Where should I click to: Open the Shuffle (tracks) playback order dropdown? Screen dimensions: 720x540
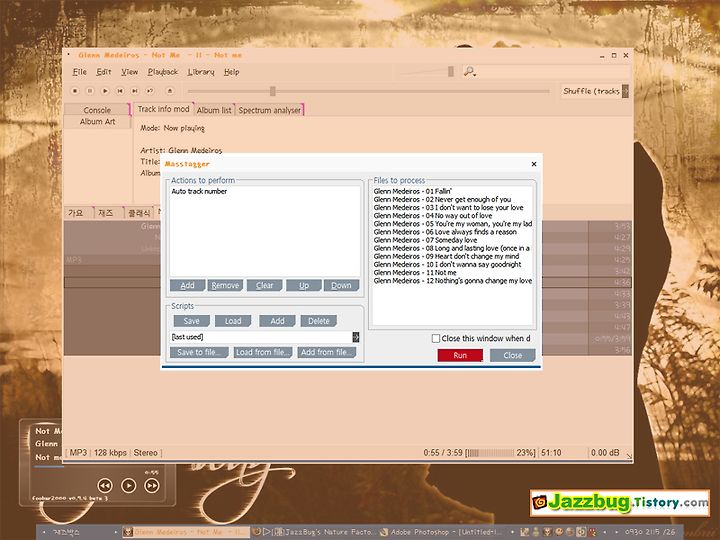click(x=625, y=91)
